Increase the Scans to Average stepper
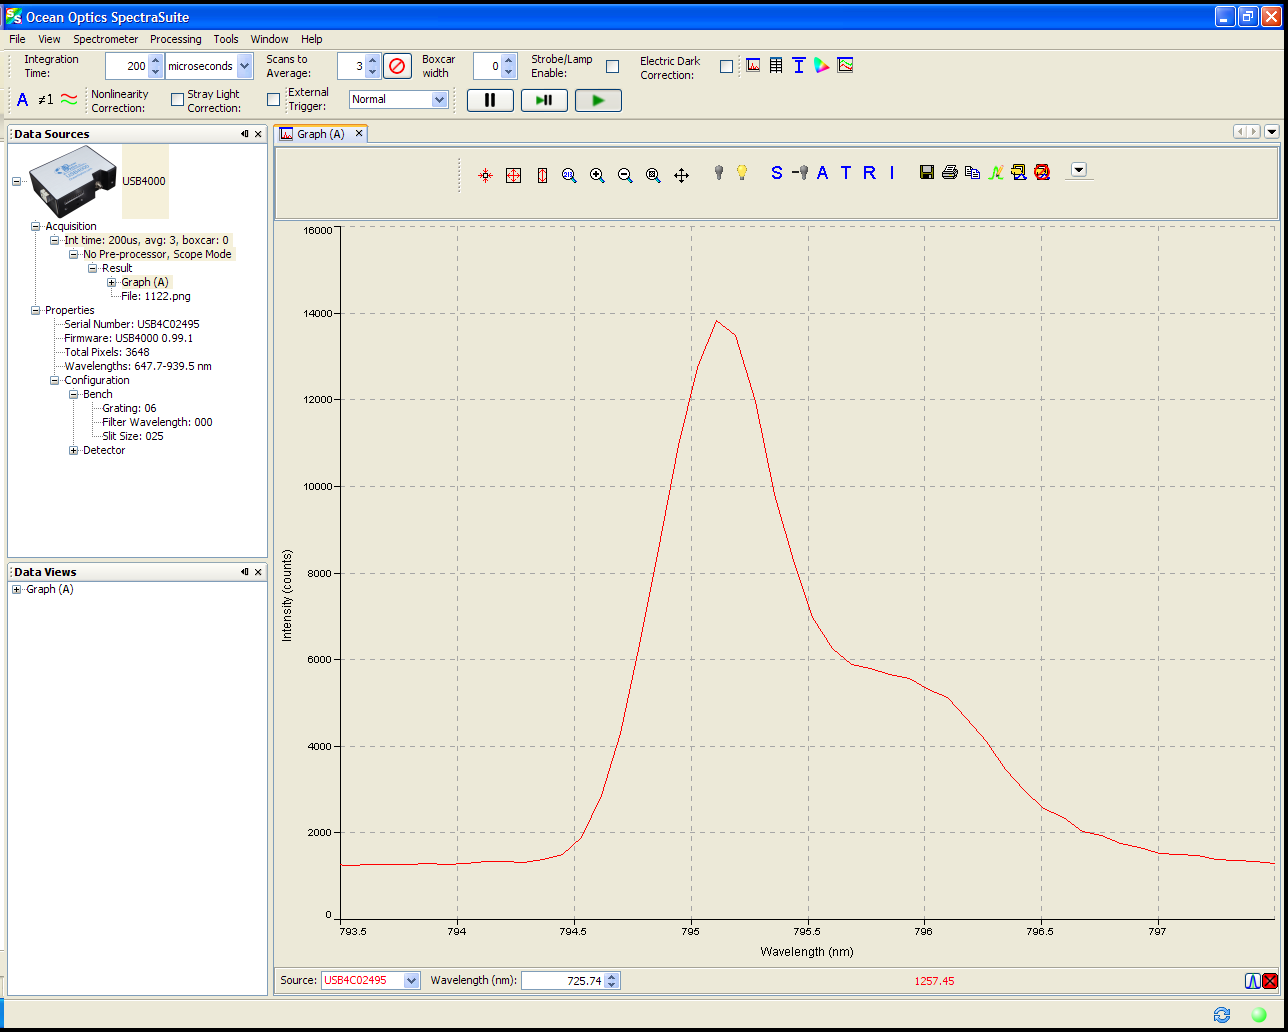 pyautogui.click(x=373, y=61)
